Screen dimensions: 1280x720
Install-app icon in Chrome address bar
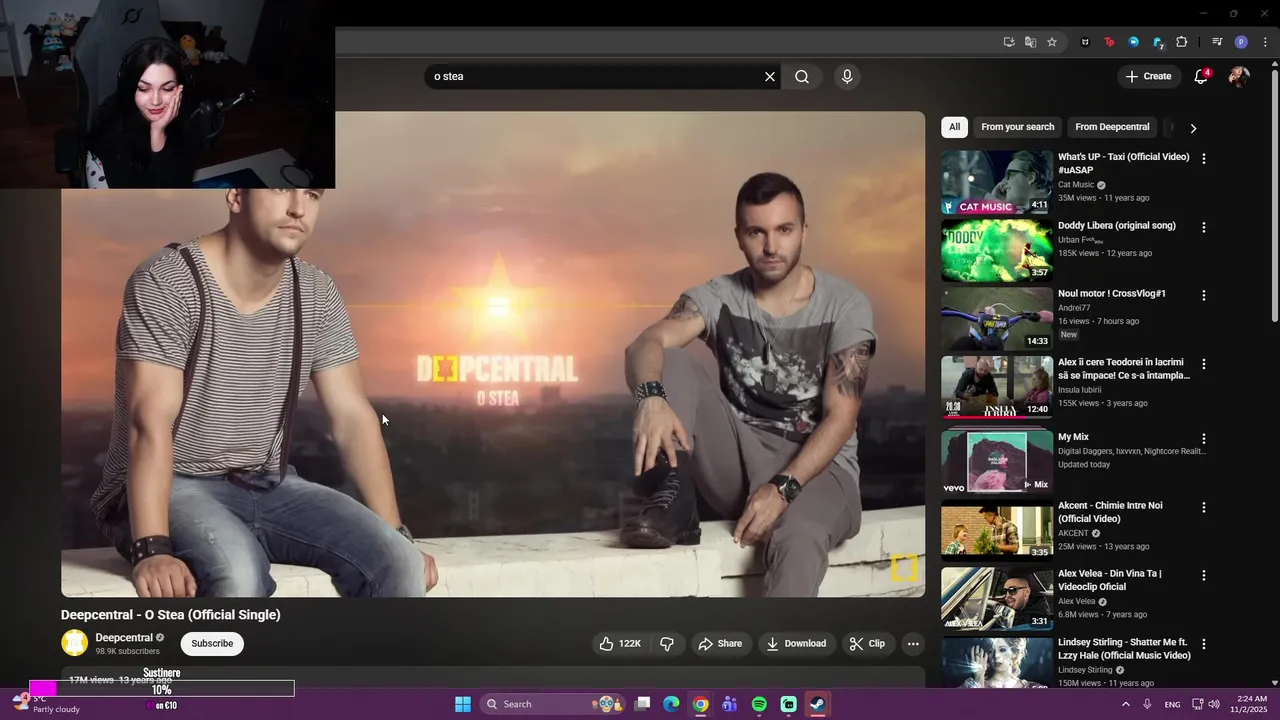(1009, 42)
